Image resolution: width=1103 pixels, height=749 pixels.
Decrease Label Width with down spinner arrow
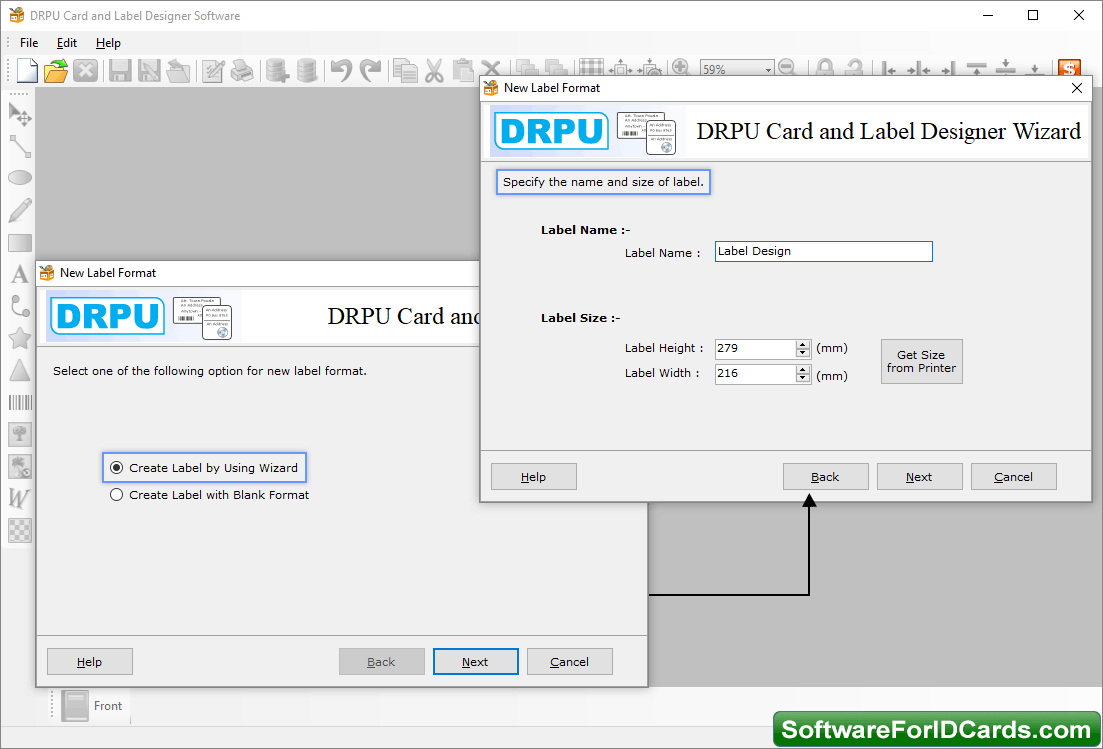click(x=803, y=378)
